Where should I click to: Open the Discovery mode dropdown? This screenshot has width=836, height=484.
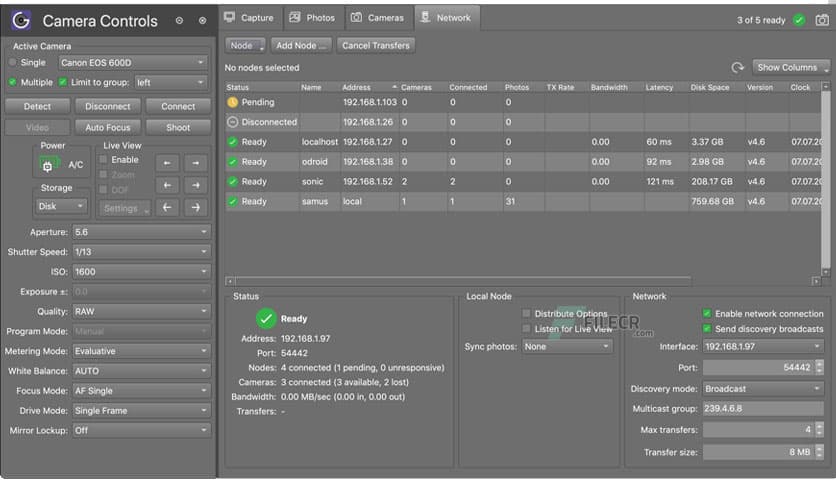click(763, 389)
